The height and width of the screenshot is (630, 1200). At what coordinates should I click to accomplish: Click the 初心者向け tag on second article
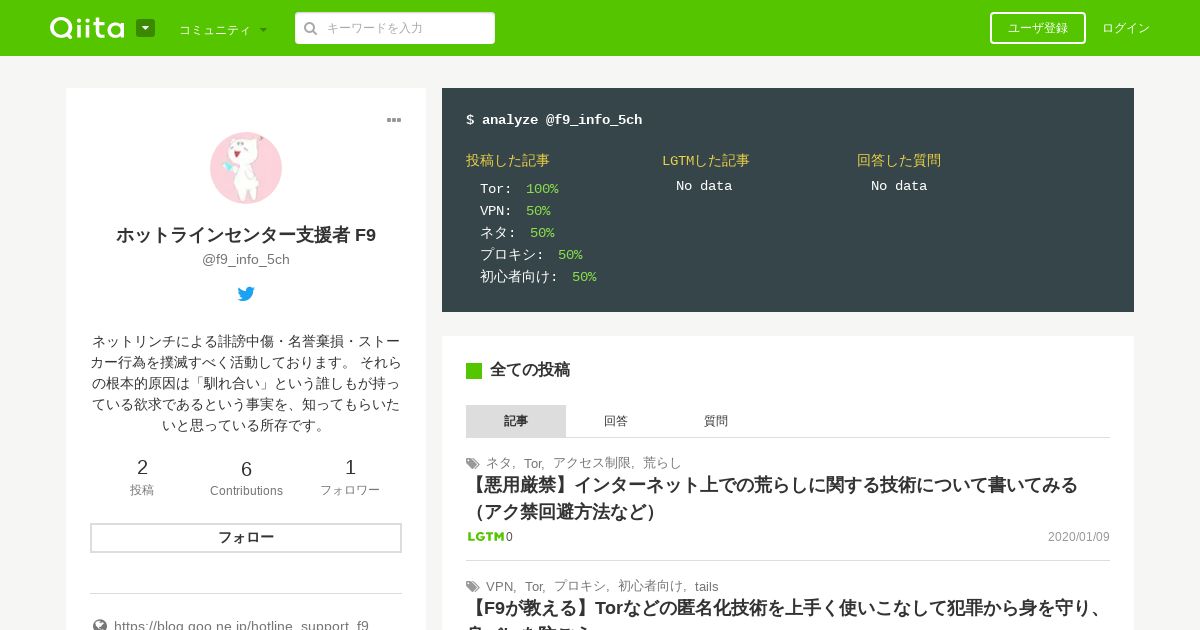(650, 587)
